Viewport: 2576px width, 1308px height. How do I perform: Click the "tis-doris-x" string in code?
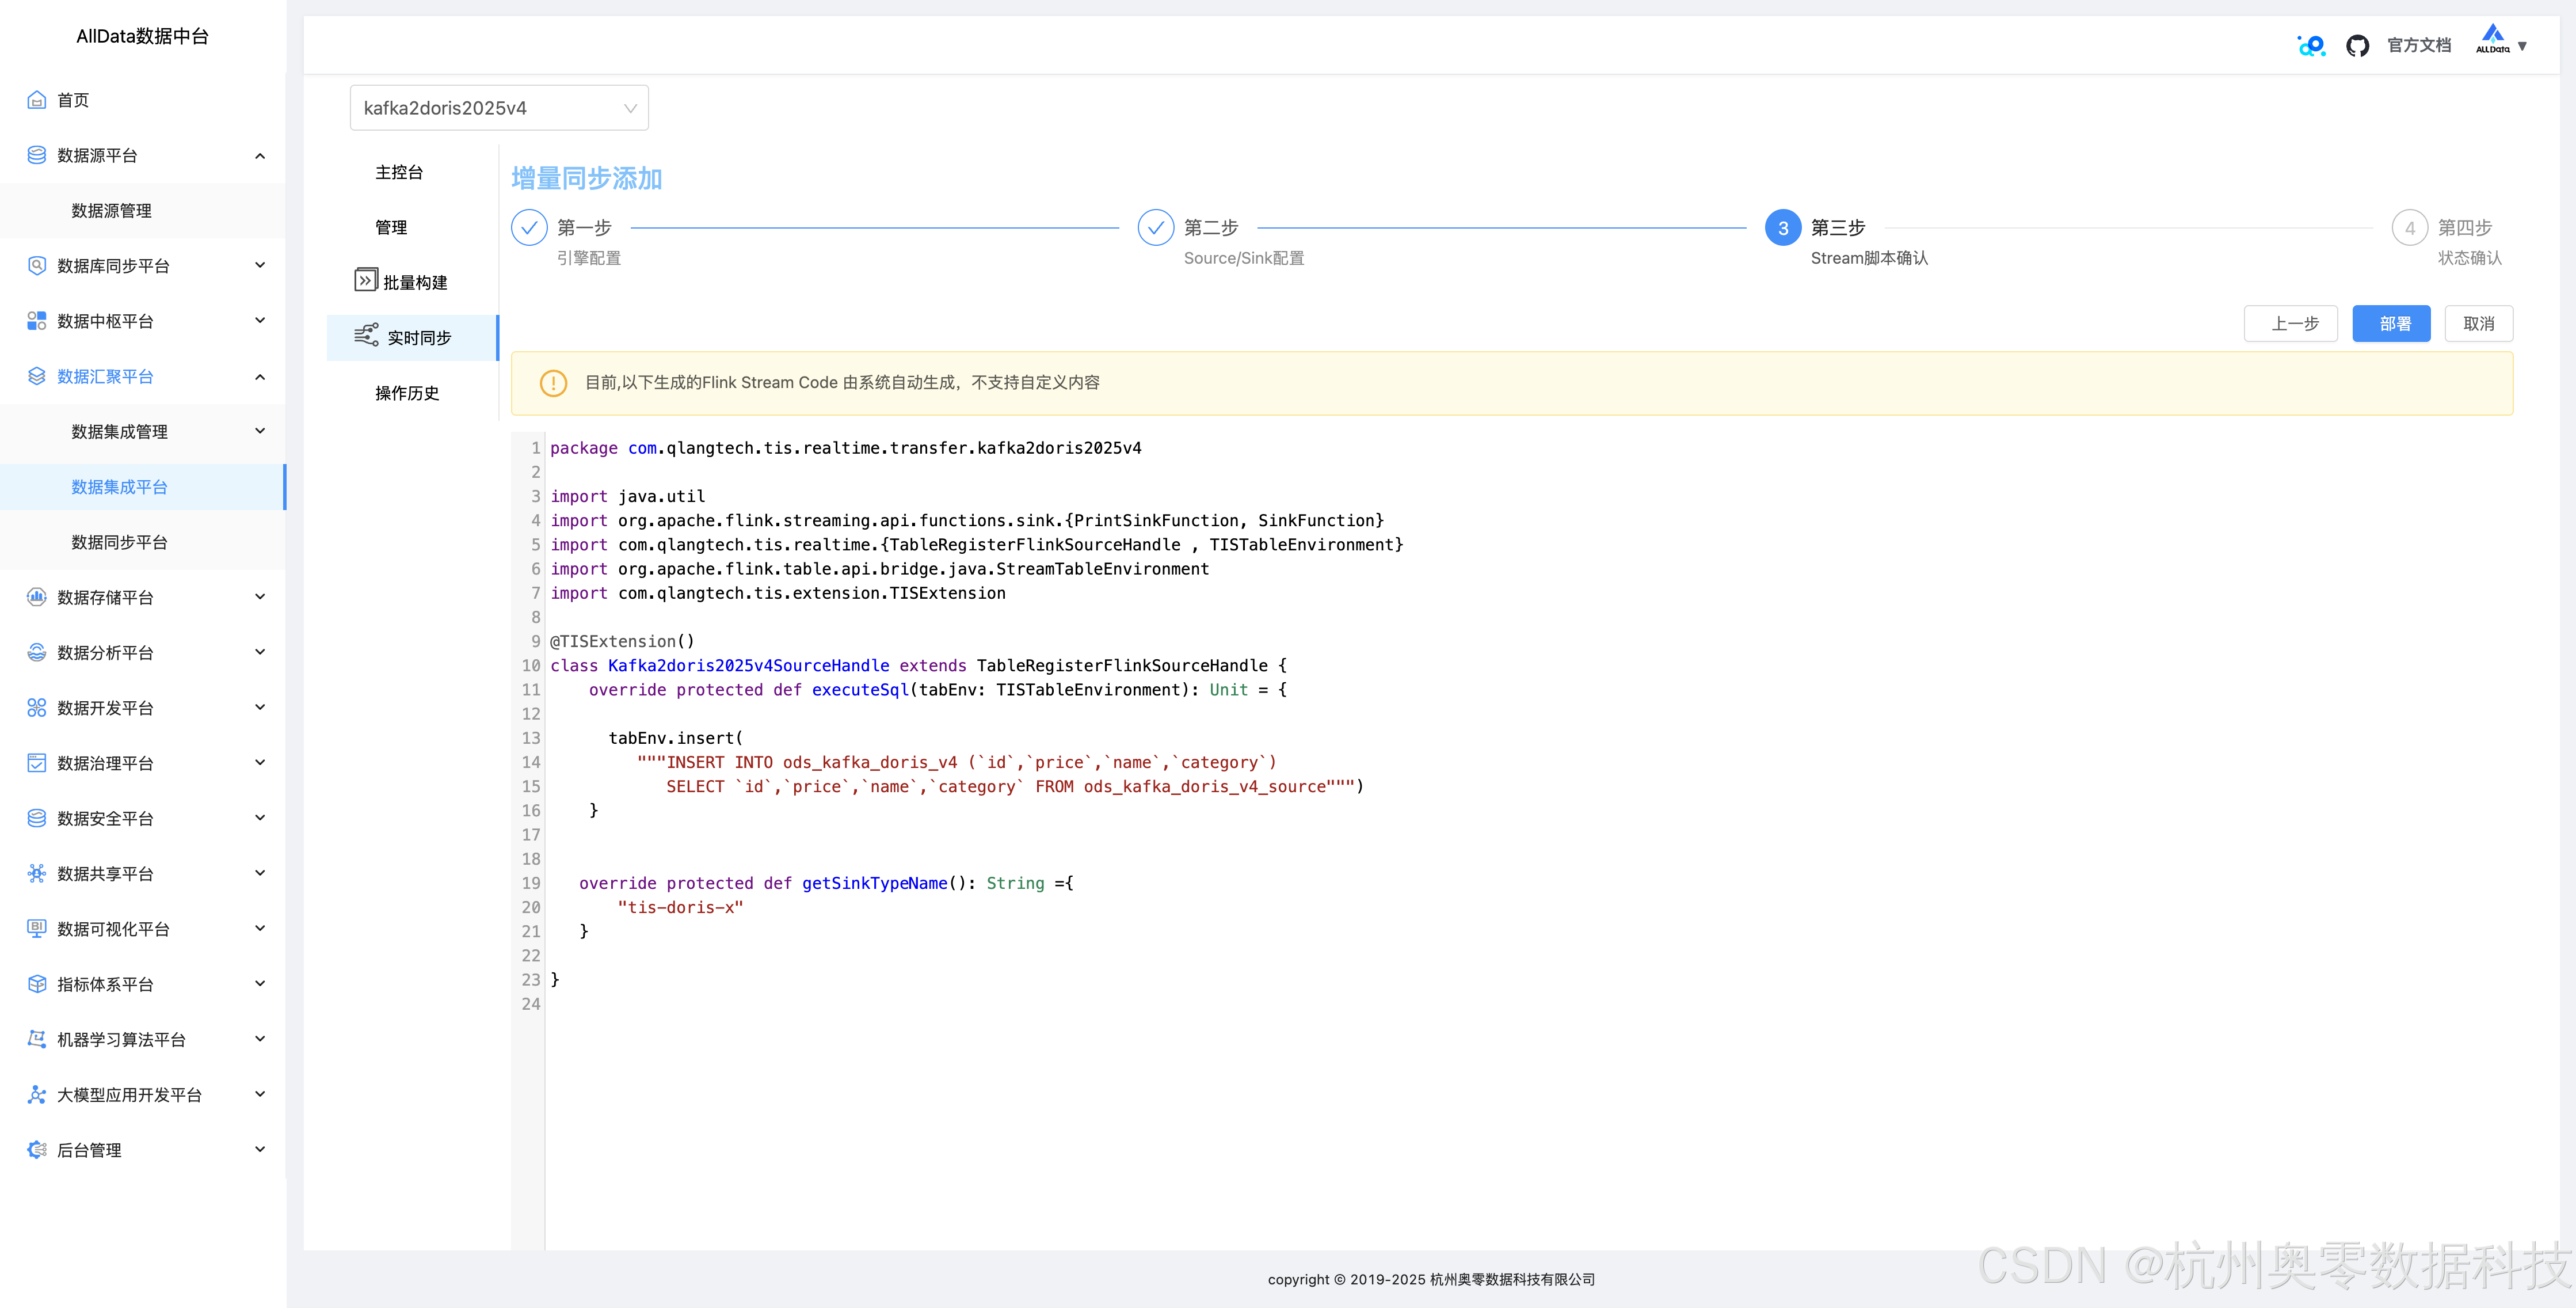680,907
